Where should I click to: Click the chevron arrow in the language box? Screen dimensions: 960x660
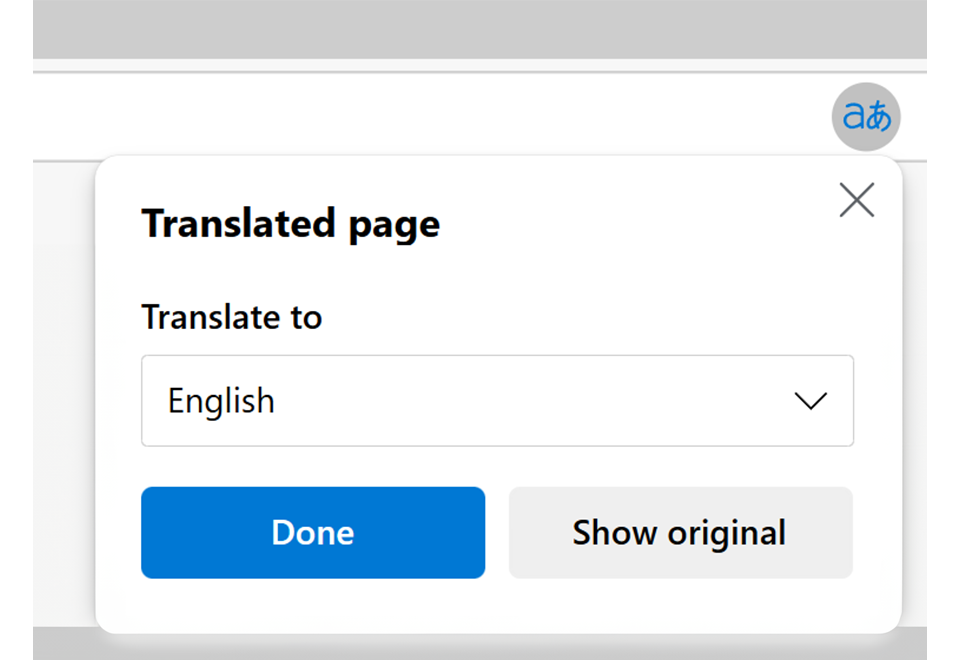coord(809,401)
